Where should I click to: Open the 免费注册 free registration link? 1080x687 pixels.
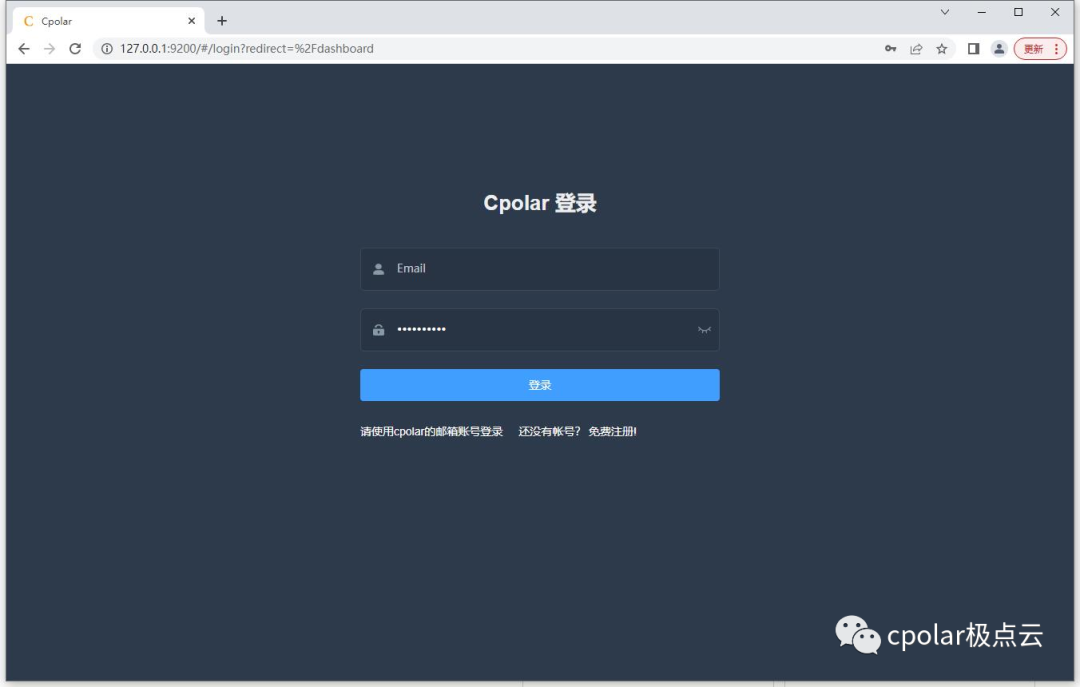click(x=612, y=431)
